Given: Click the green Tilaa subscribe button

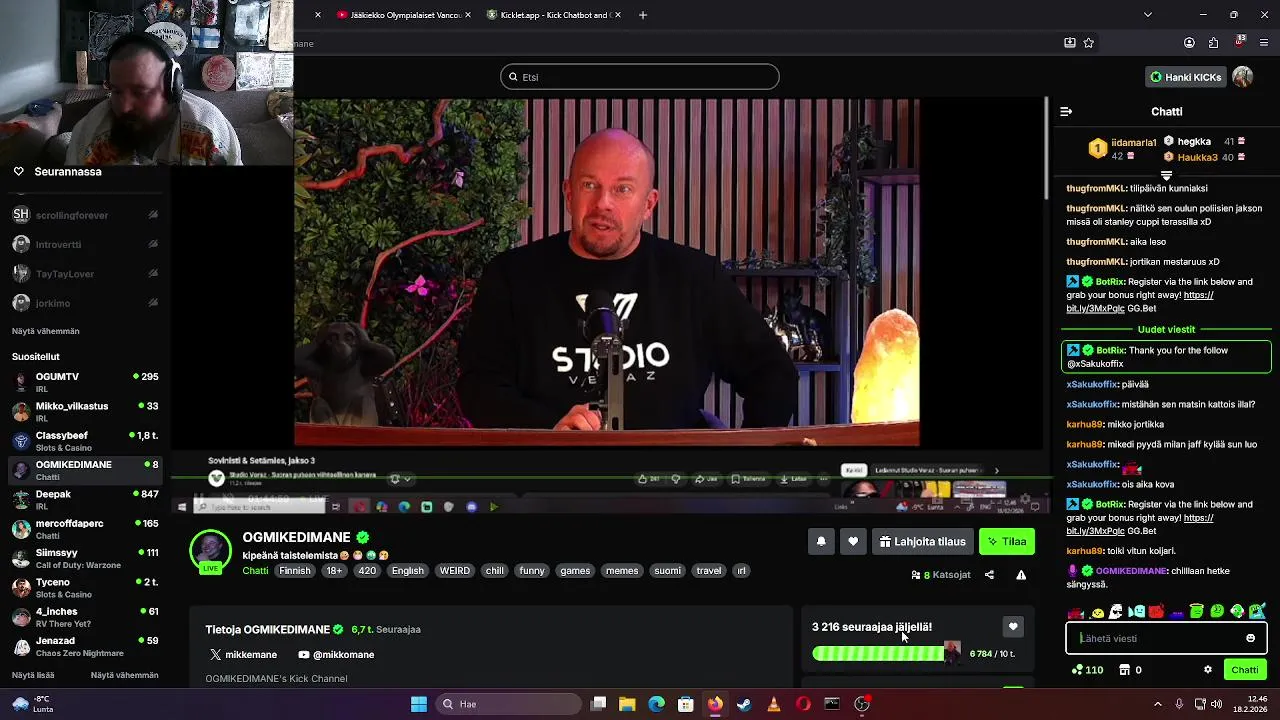Looking at the screenshot, I should click(x=1007, y=542).
